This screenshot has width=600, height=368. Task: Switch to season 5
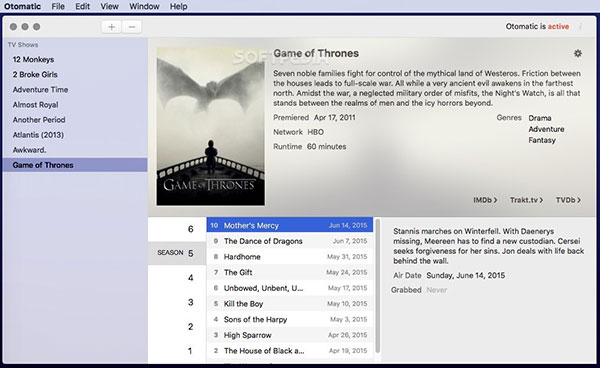pos(177,253)
